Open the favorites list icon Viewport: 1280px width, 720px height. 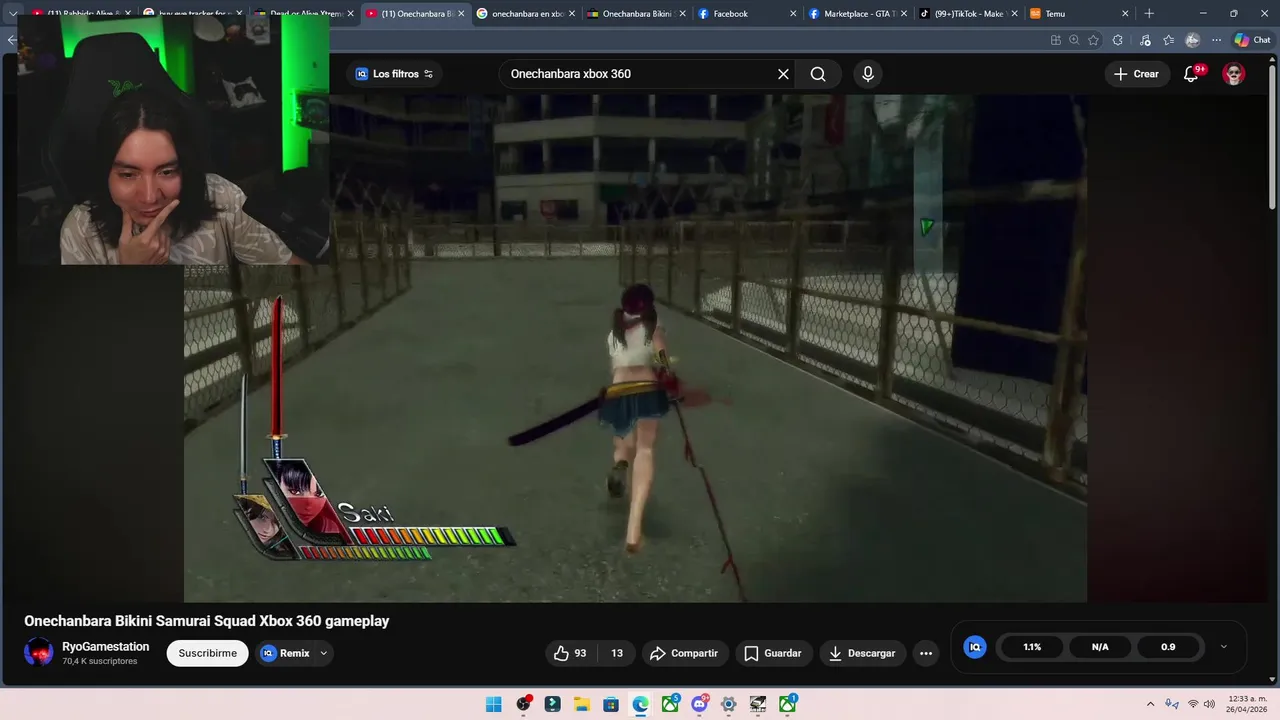(x=1168, y=40)
